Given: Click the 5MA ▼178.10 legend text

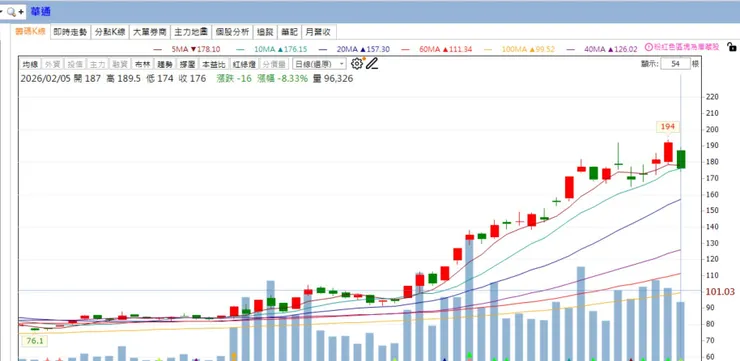Looking at the screenshot, I should 197,49.
